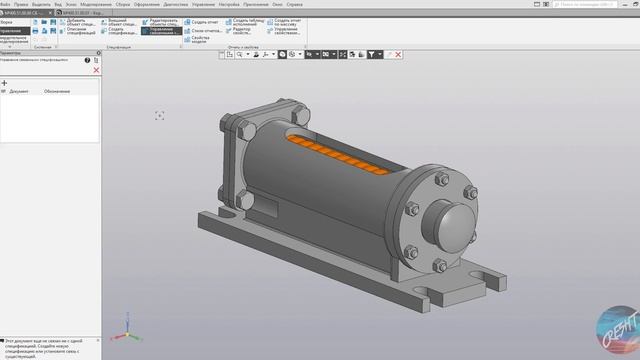Click Описание спецификаций

[78, 31]
